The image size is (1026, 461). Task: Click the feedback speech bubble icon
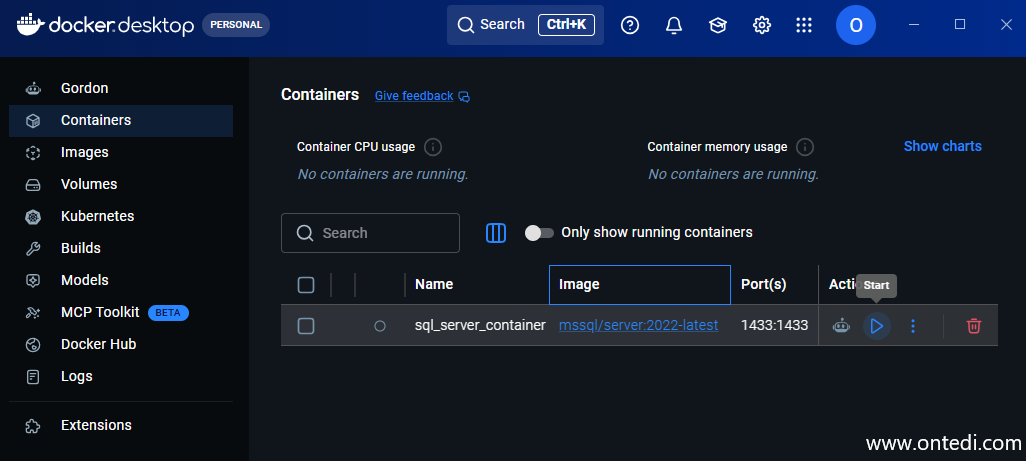[x=464, y=97]
